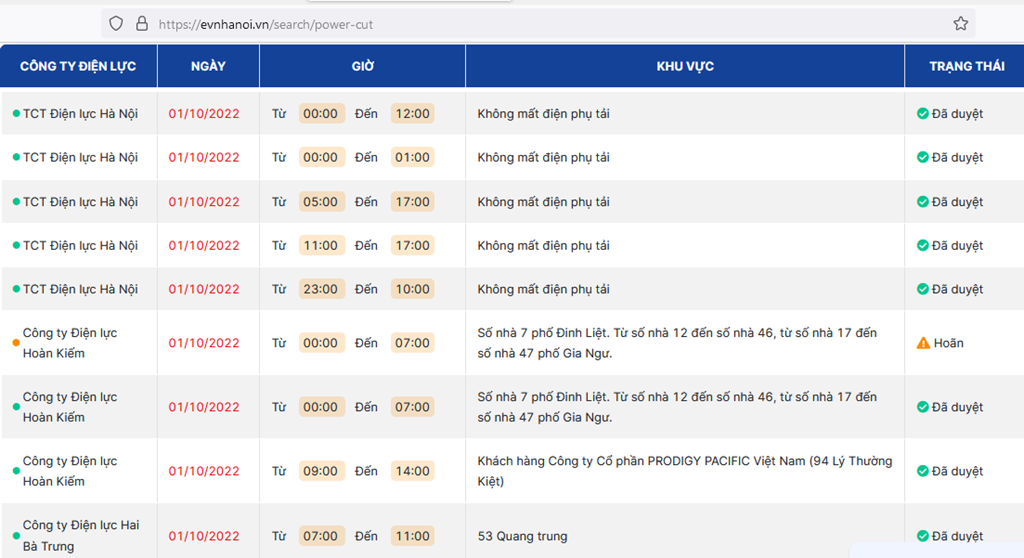Click Không mất điện phụ tải in 05:00 row
Image resolution: width=1024 pixels, height=558 pixels.
(x=543, y=202)
